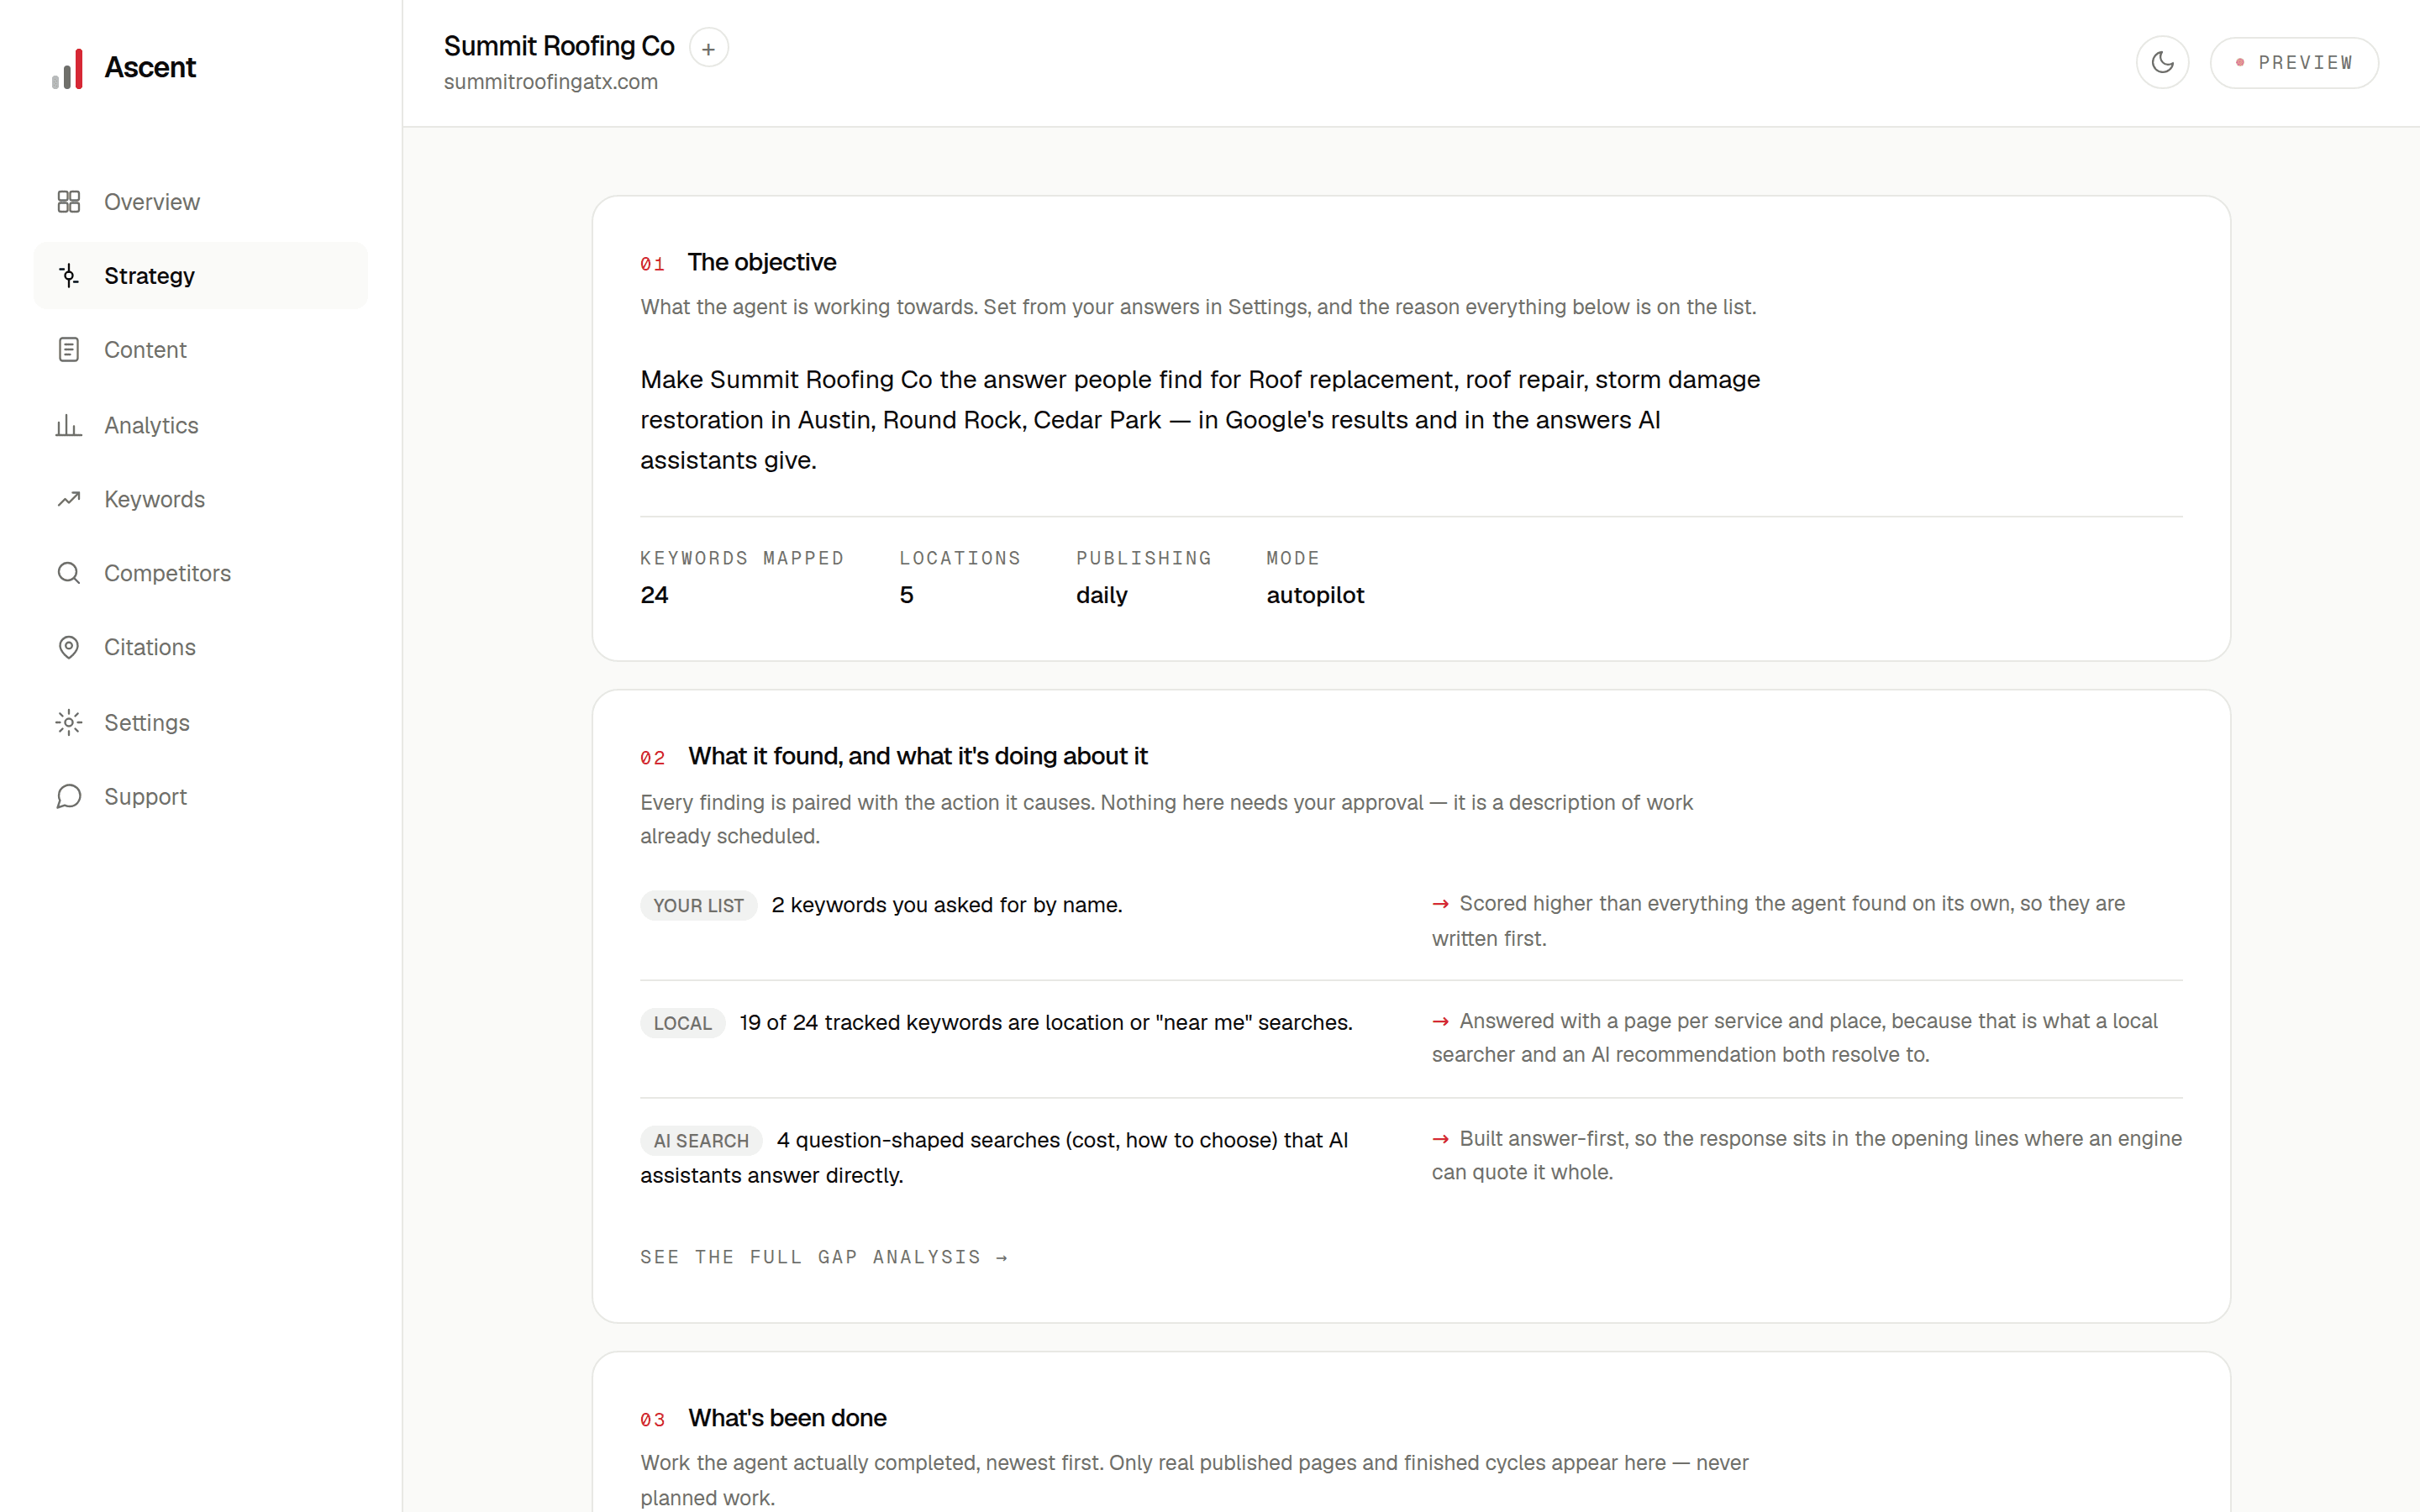Viewport: 2420px width, 1512px height.
Task: Click the Competitors magnifier icon
Action: (68, 573)
